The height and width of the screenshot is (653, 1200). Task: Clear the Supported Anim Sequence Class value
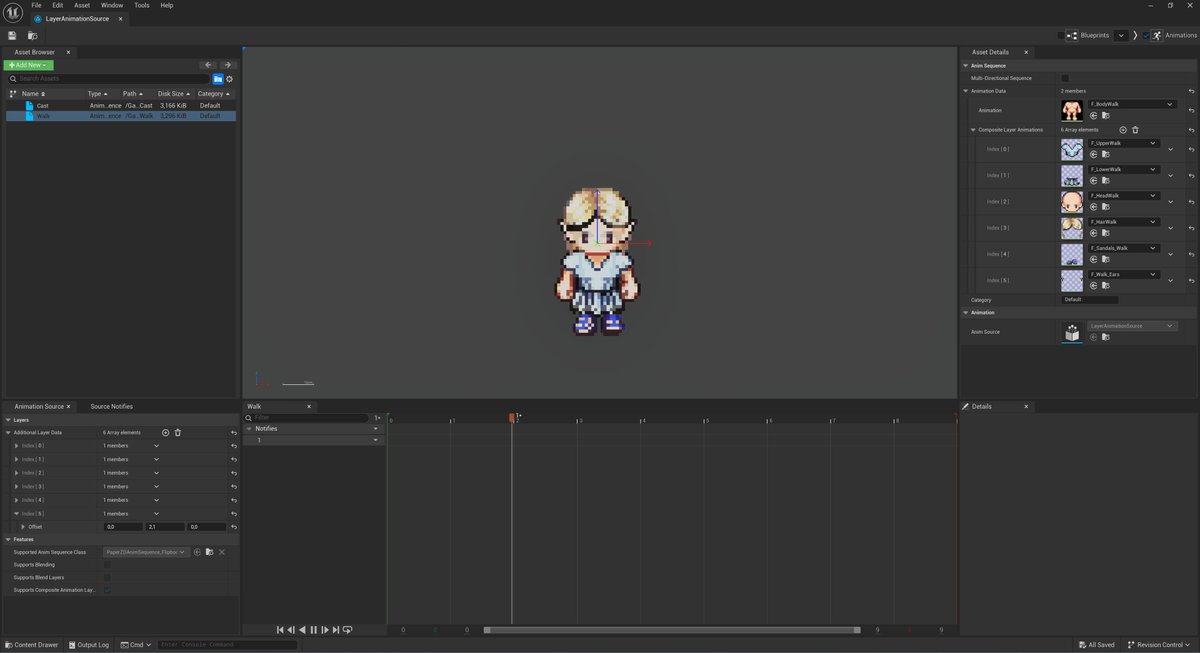click(x=221, y=552)
